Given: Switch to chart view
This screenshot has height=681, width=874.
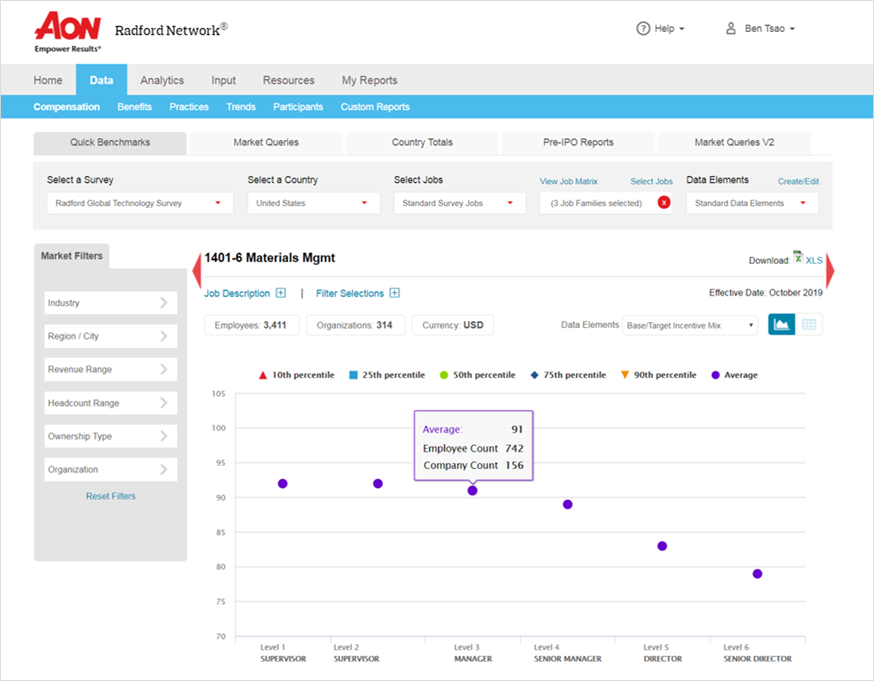Looking at the screenshot, I should pyautogui.click(x=781, y=324).
